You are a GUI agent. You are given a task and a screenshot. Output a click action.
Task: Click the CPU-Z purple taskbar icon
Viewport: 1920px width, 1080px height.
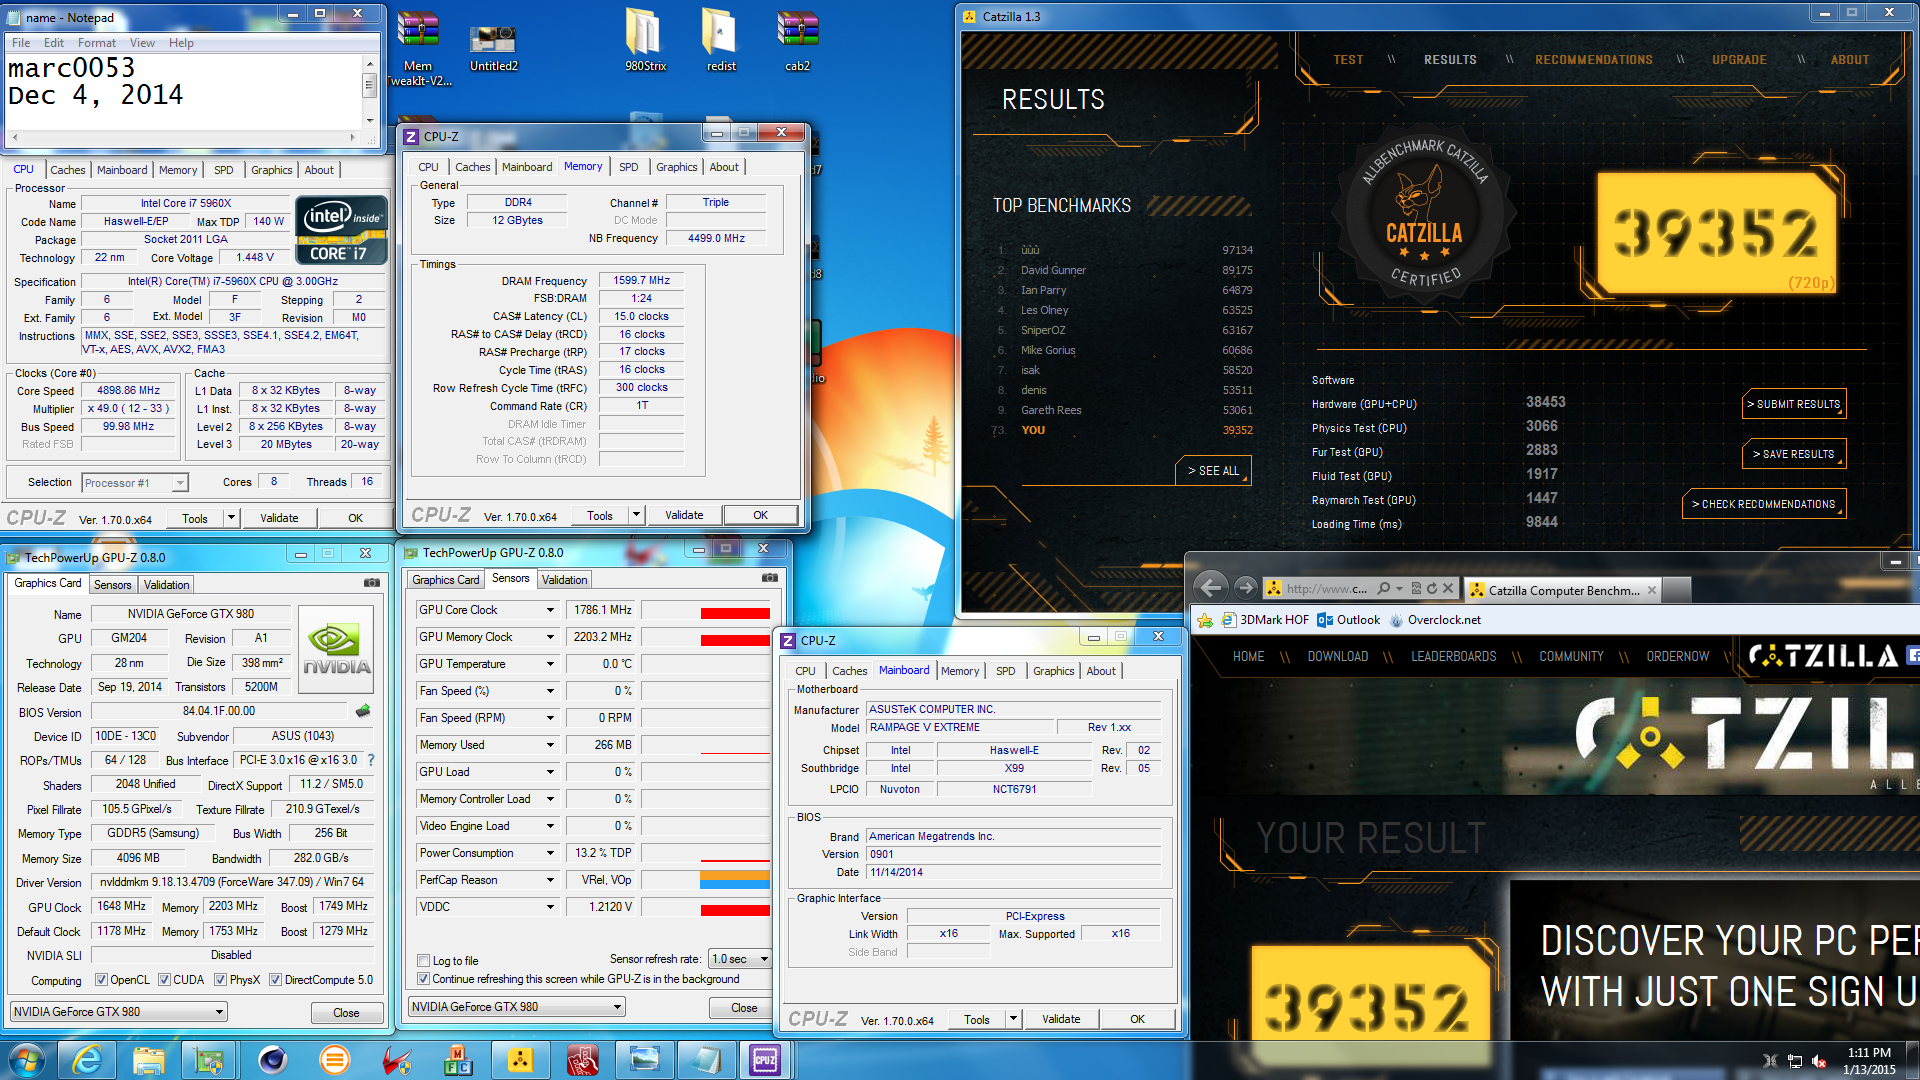pyautogui.click(x=765, y=1060)
